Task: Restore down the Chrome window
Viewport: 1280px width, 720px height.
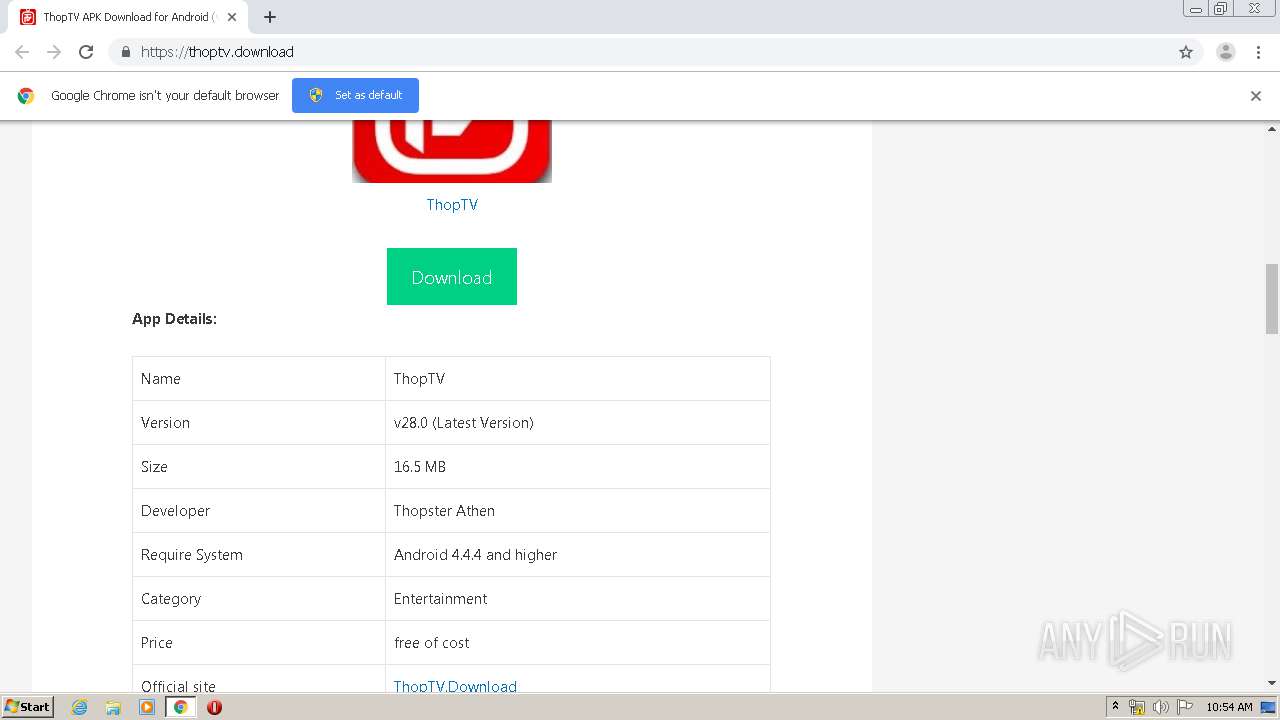Action: (x=1221, y=9)
